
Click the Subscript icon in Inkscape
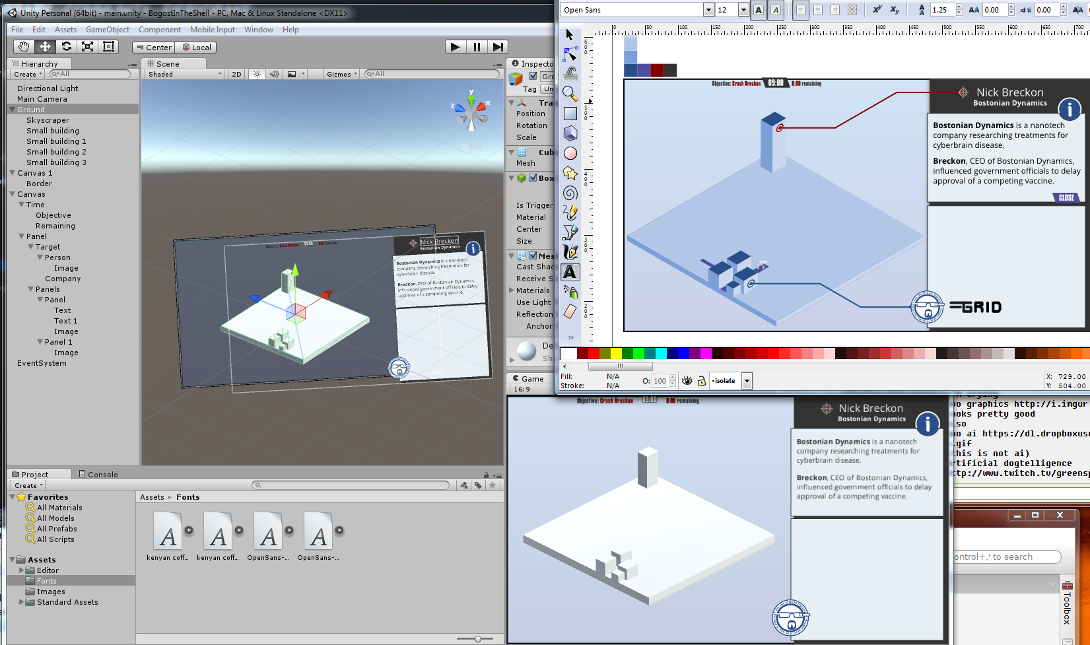pyautogui.click(x=895, y=10)
